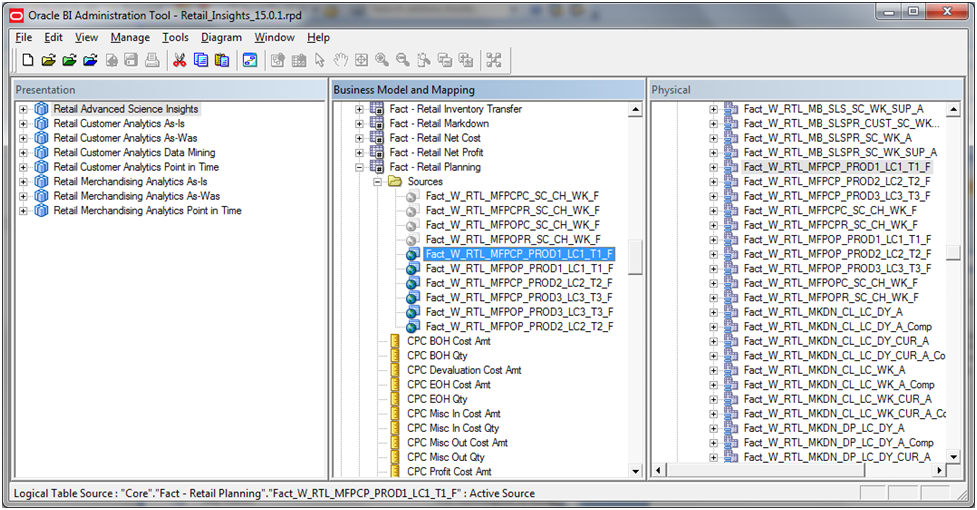Select Fact_W_RTL_MFPOP_PROD3_LC3_T3_F logical source

520,312
